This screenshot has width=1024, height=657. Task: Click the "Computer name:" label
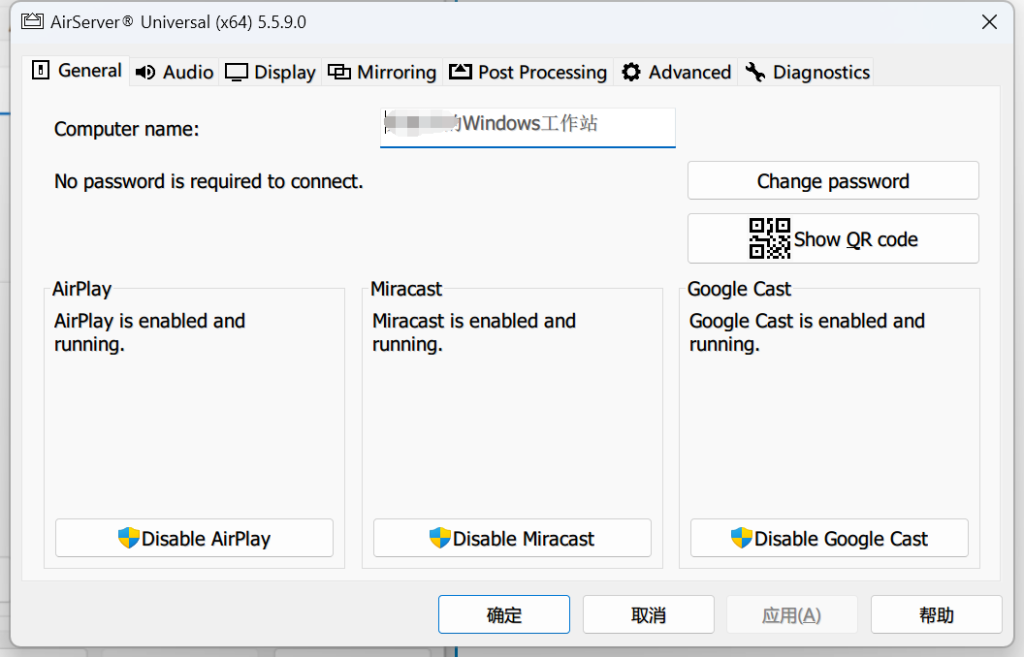[x=127, y=129]
